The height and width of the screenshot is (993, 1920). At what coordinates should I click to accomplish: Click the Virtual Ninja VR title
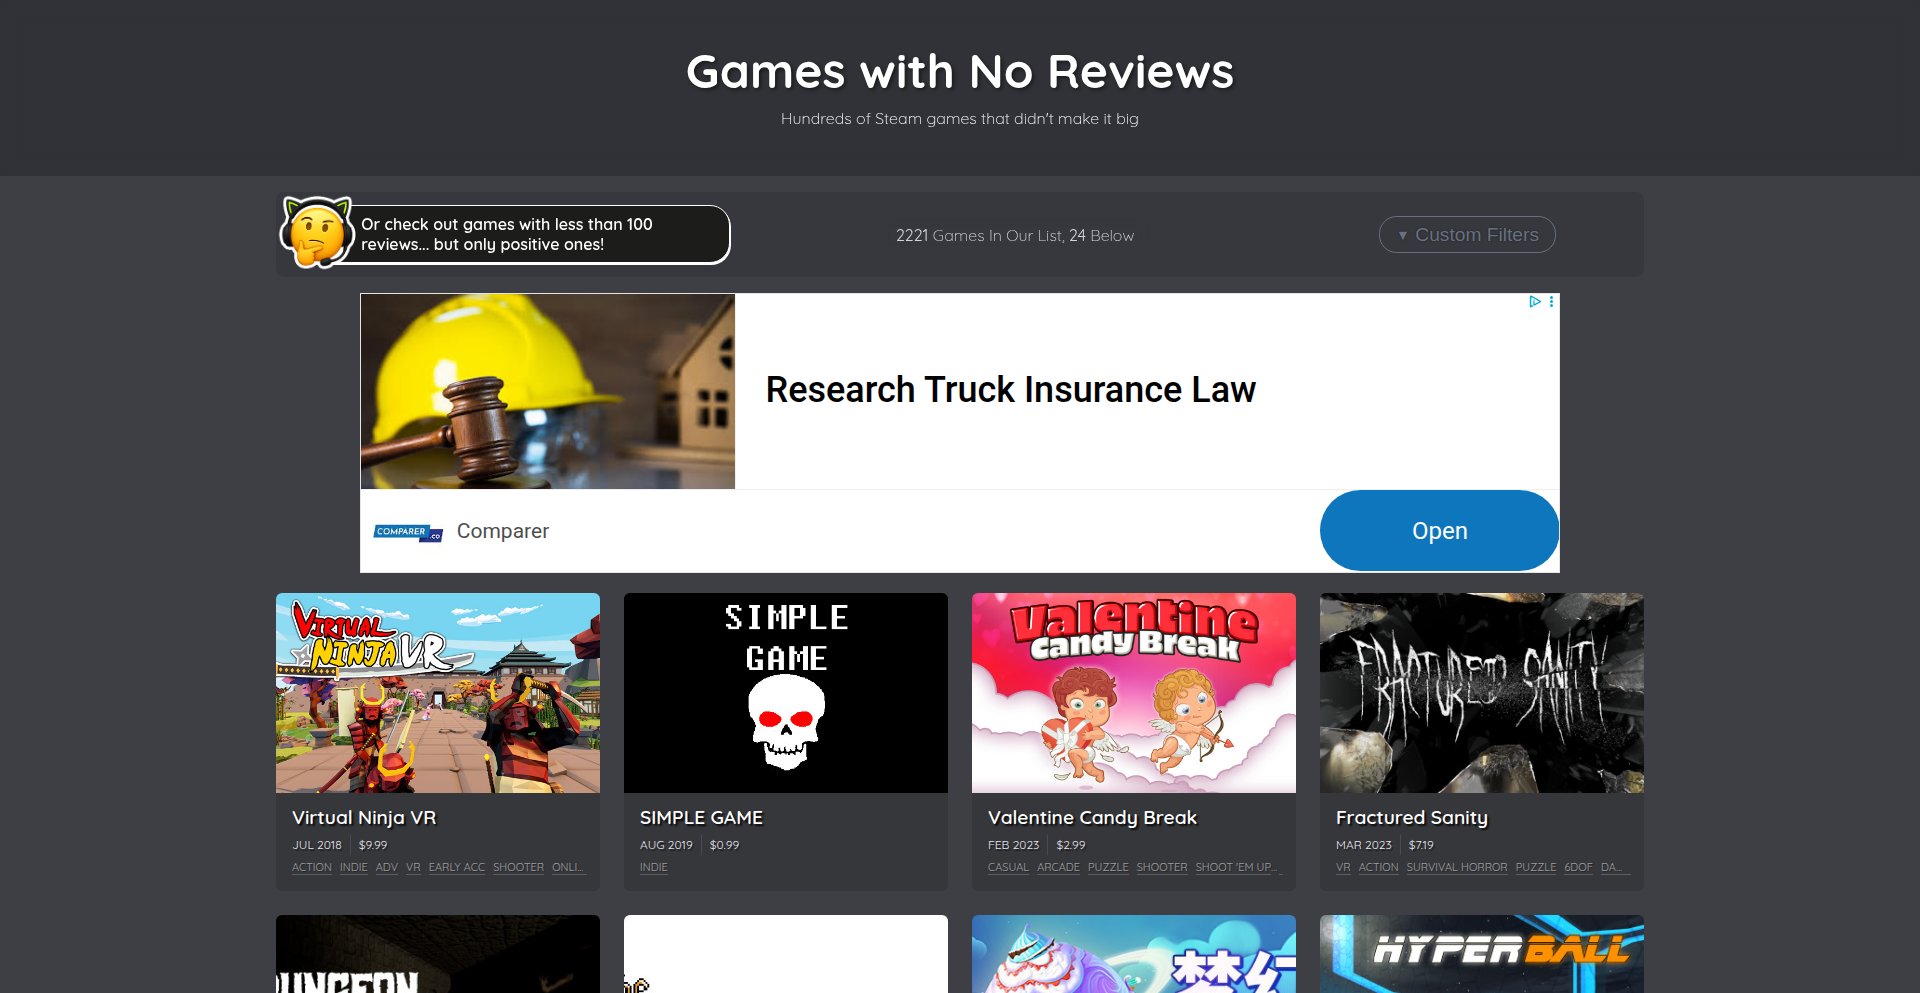pos(364,817)
